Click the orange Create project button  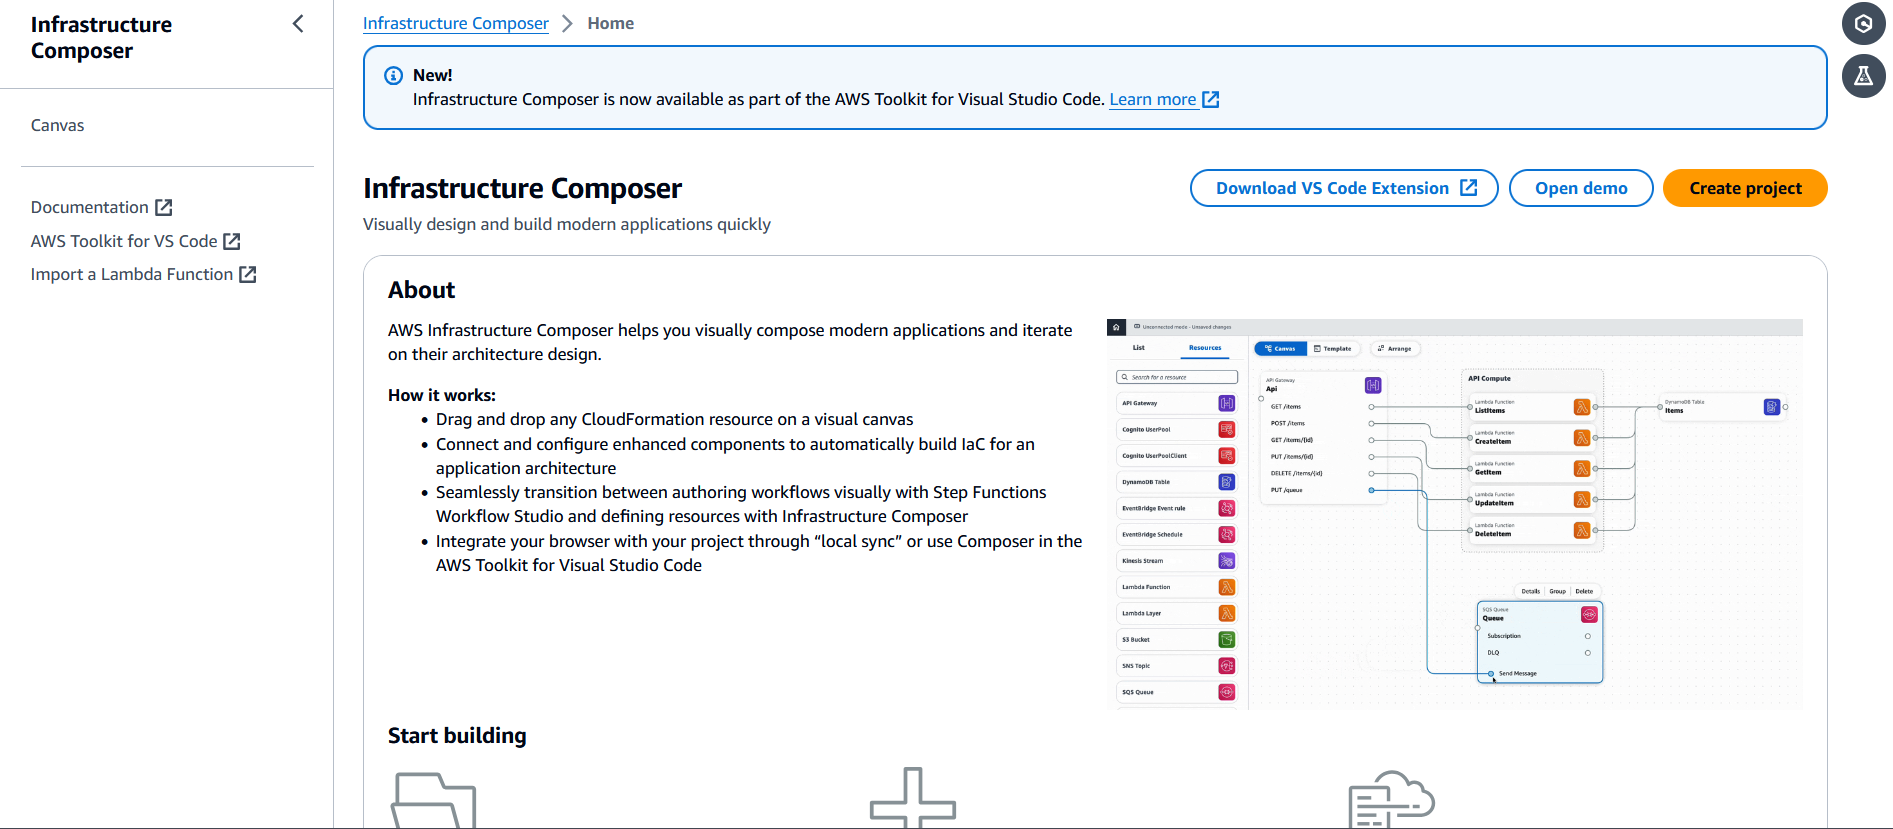click(1744, 188)
